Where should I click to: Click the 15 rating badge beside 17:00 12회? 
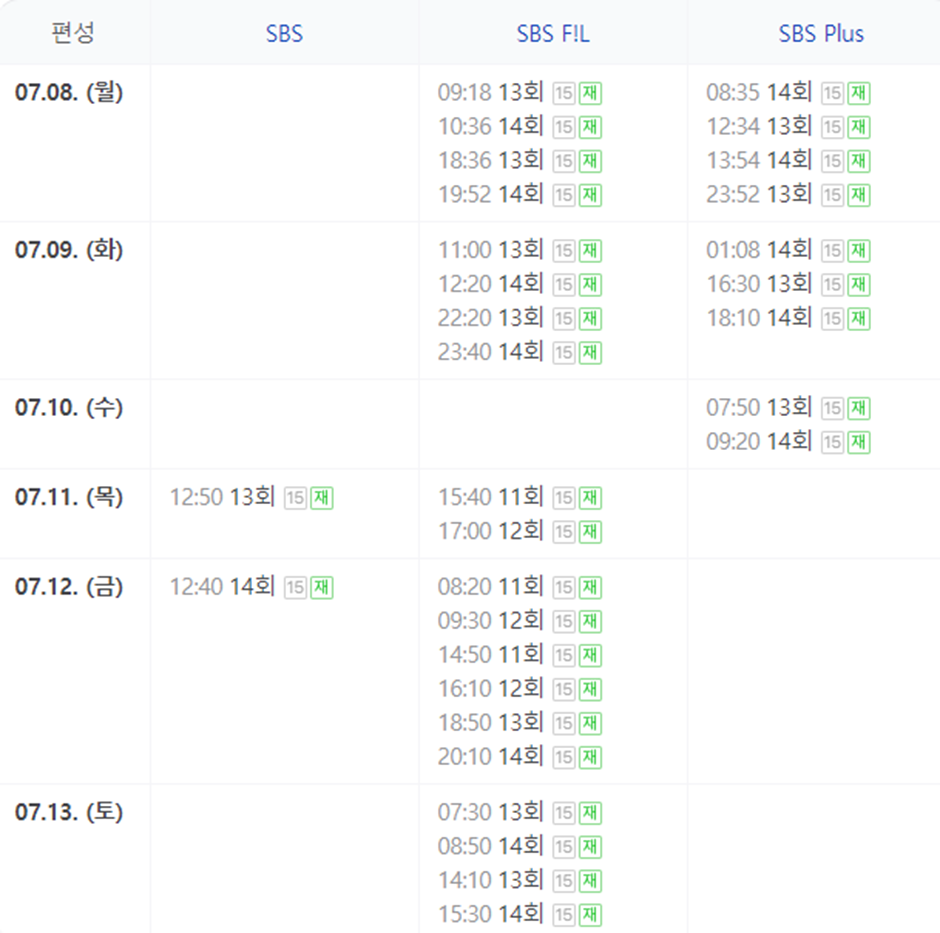coord(564,532)
